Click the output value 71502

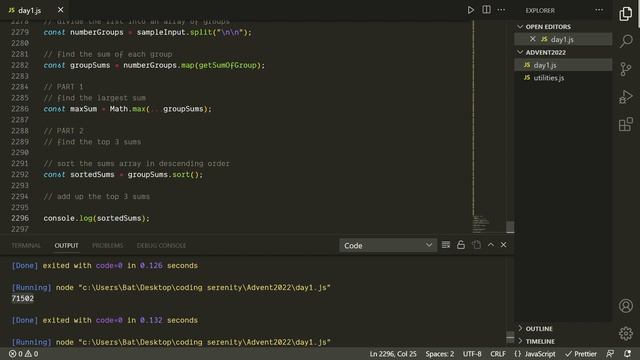pos(22,298)
